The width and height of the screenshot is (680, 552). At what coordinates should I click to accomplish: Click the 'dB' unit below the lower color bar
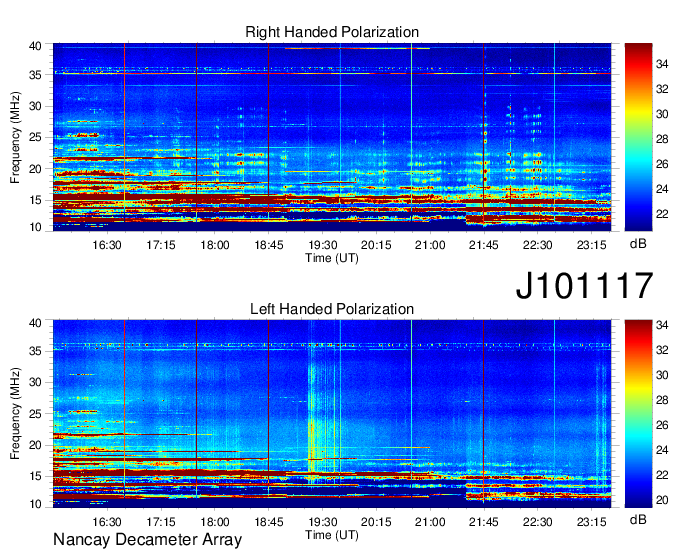tap(638, 519)
